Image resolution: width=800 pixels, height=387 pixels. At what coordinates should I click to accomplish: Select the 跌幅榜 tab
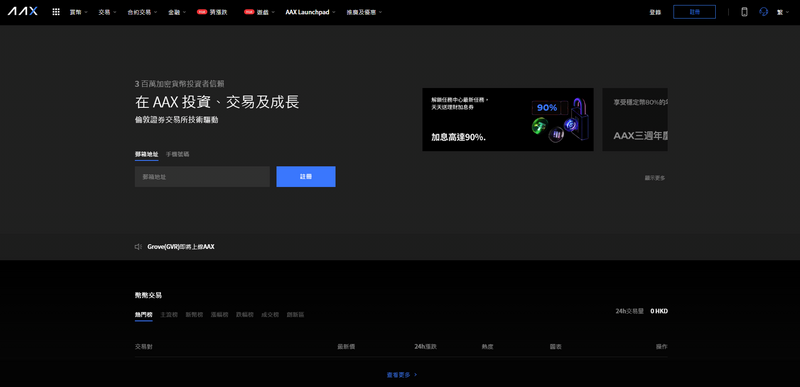(244, 315)
